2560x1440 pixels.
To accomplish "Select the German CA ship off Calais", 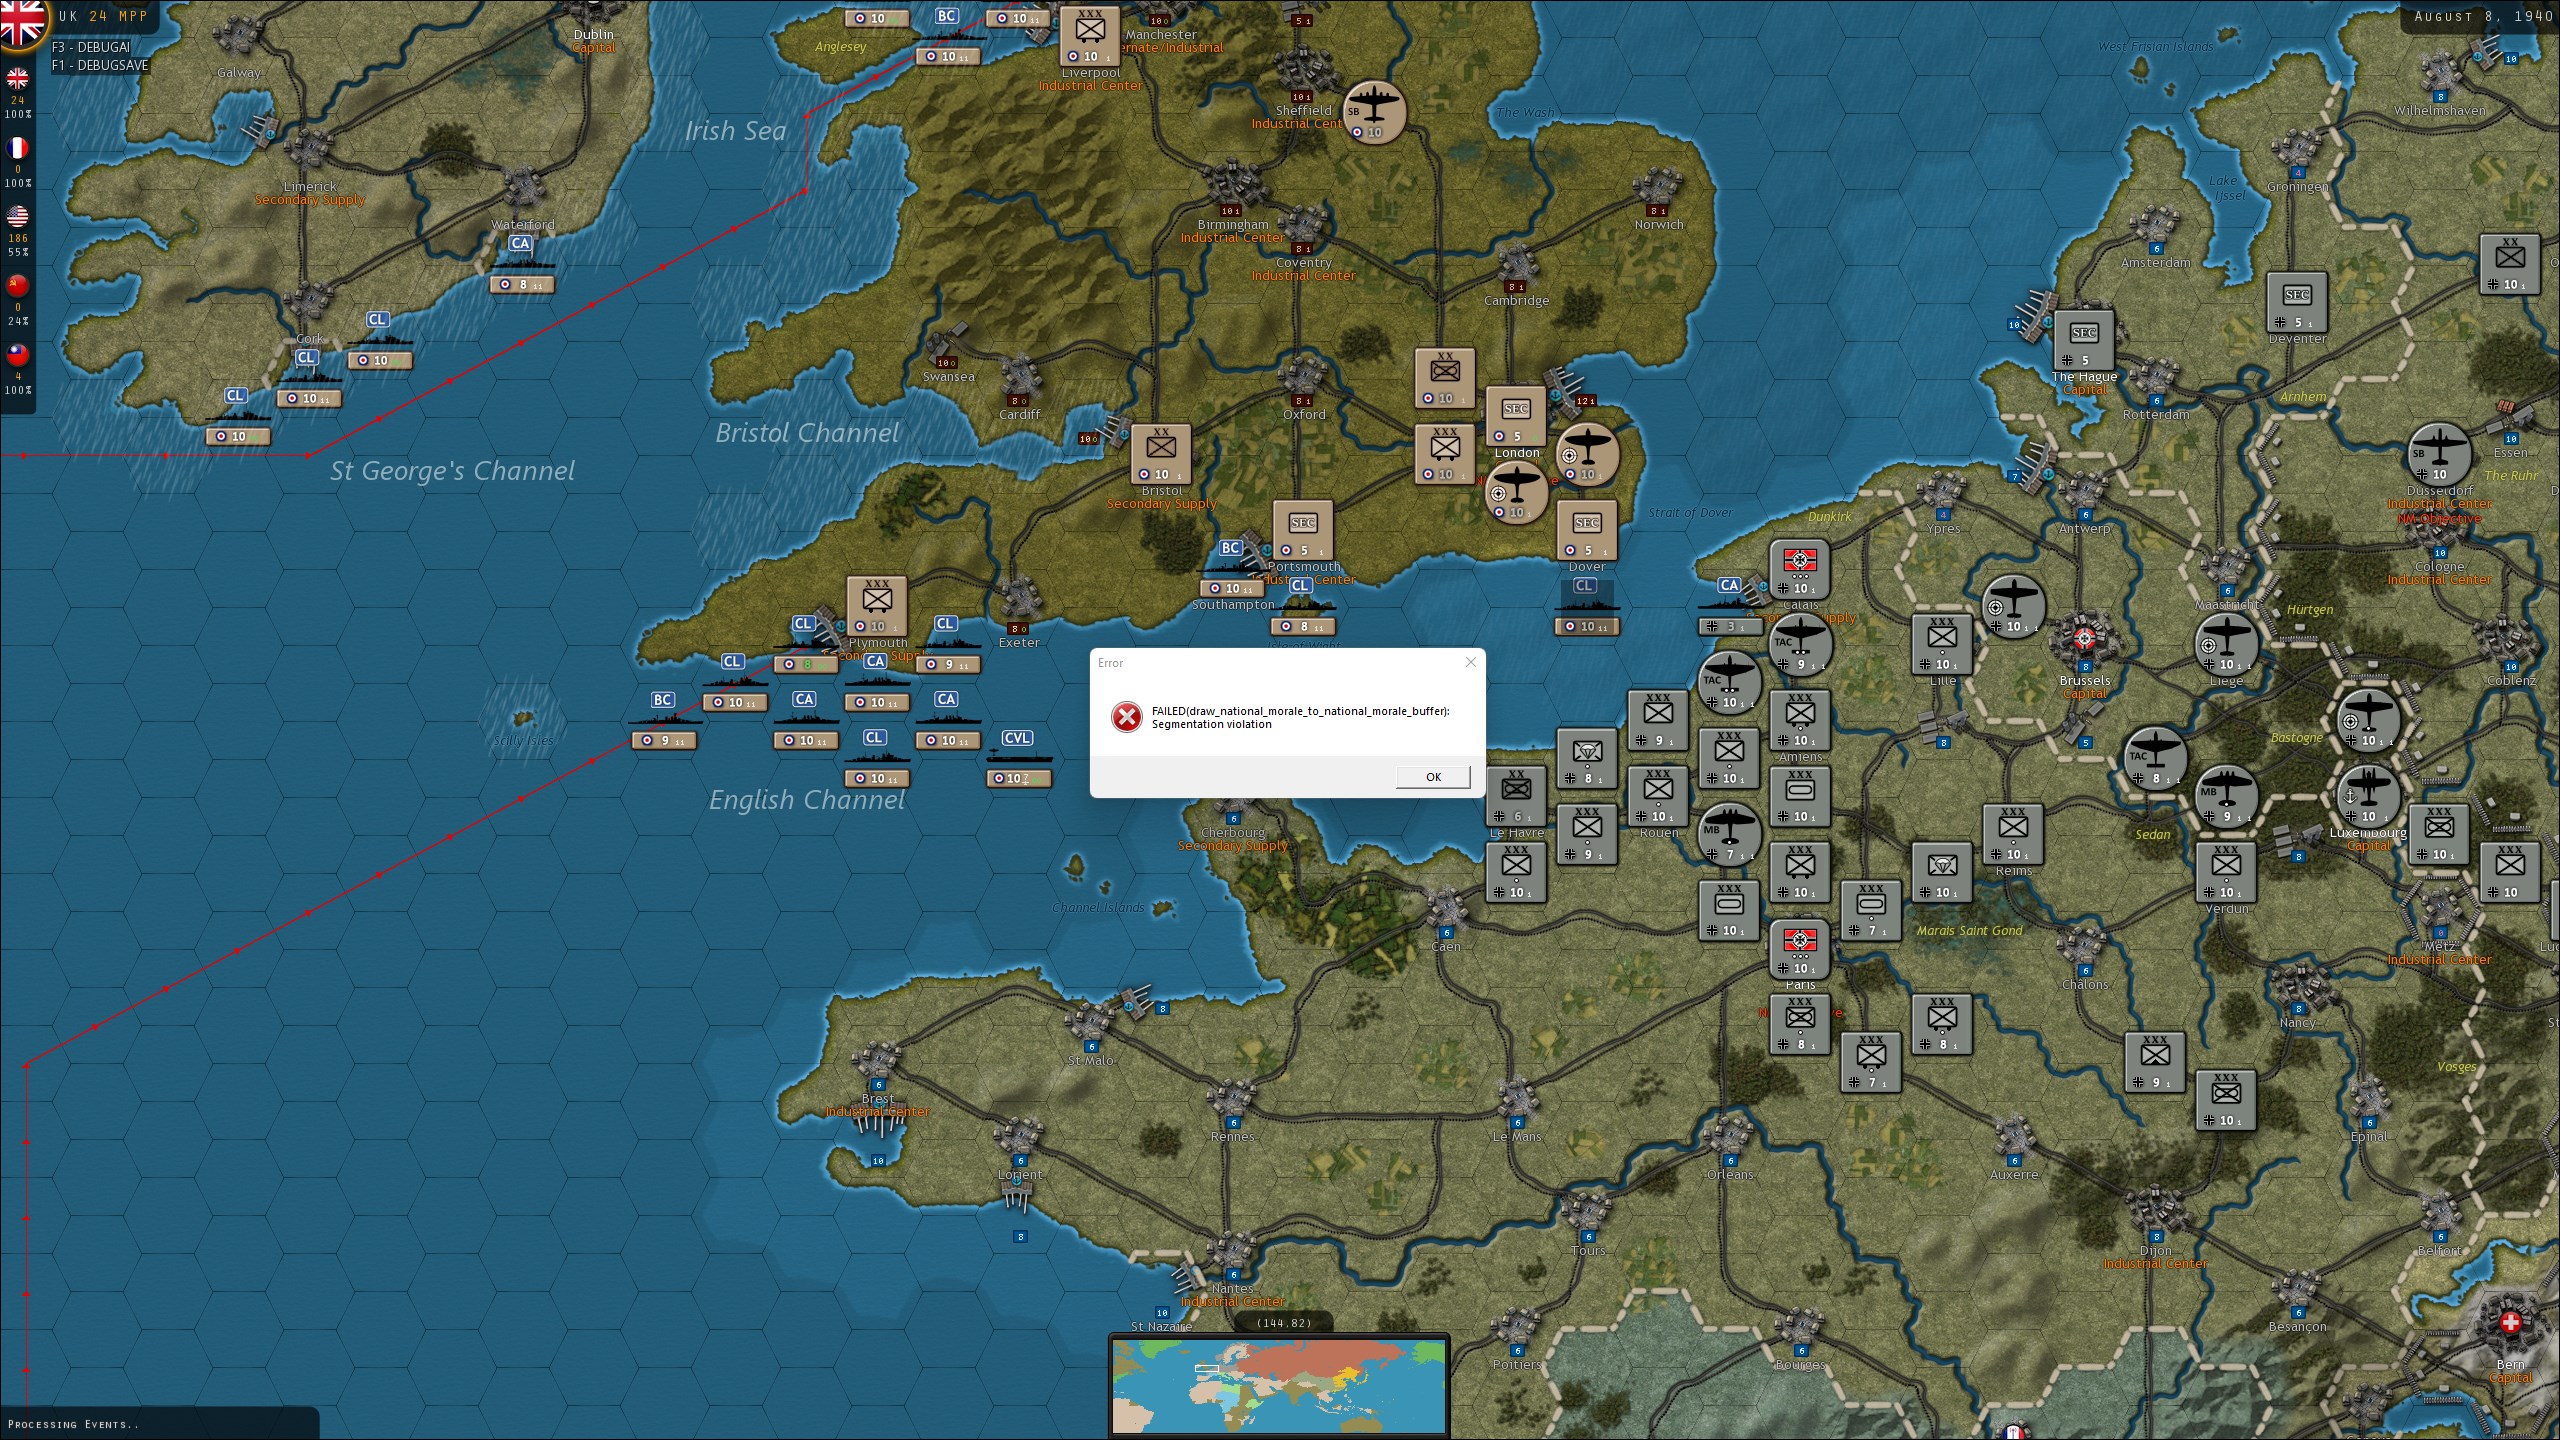I will pos(1730,606).
